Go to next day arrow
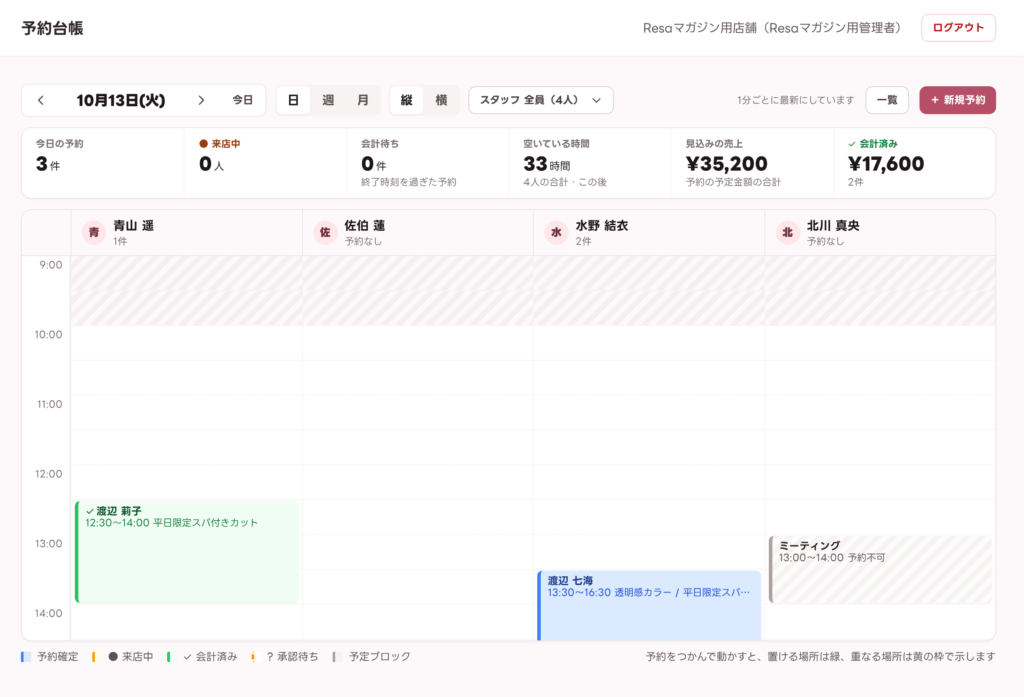Screen dimensions: 1024x697 (x=201, y=100)
